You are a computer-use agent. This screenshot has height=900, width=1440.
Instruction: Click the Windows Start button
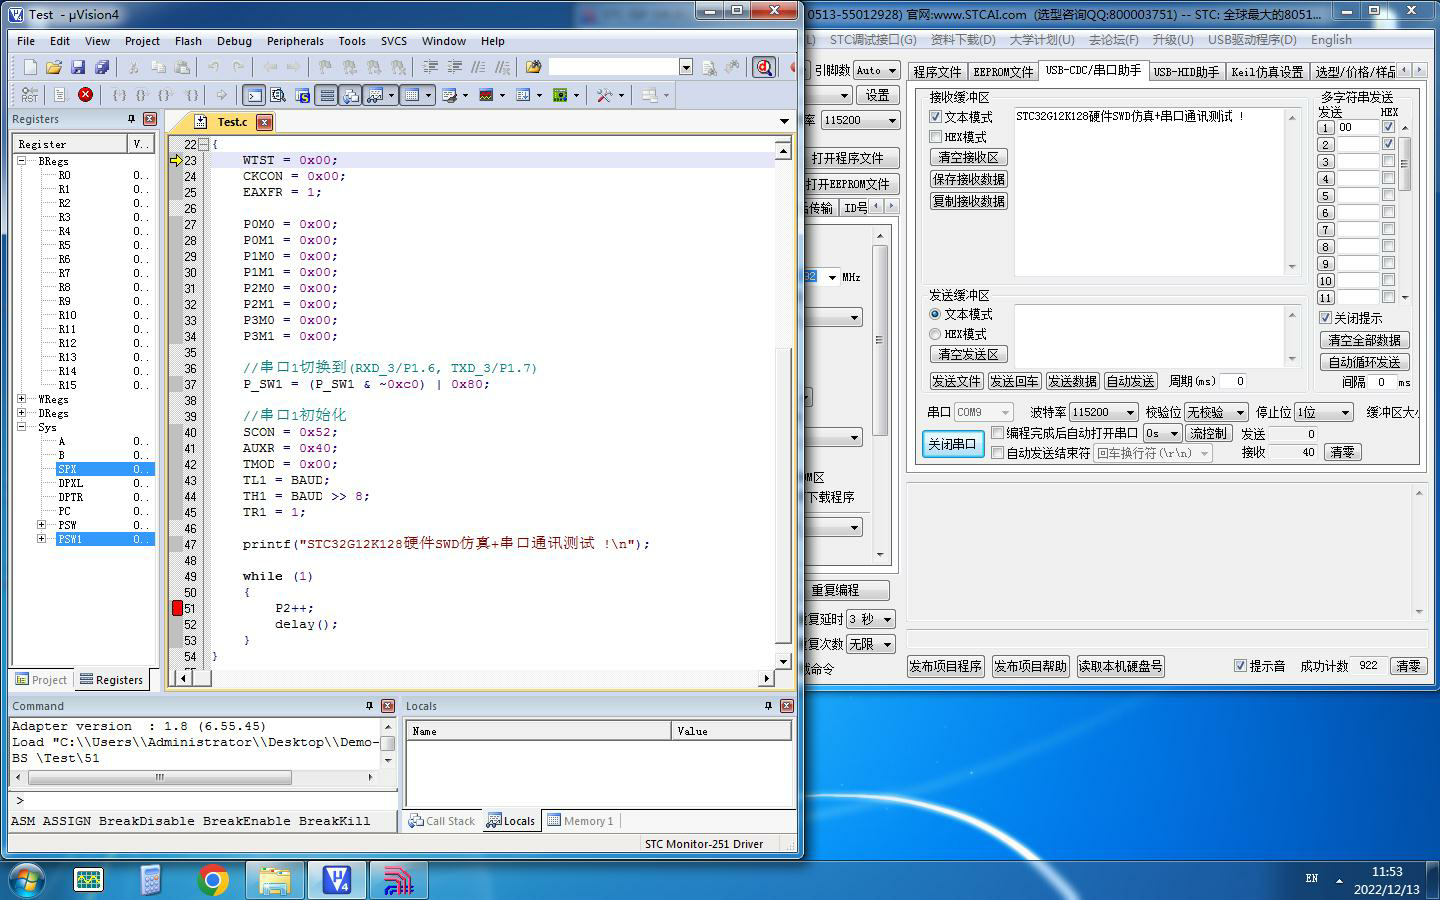tap(27, 880)
